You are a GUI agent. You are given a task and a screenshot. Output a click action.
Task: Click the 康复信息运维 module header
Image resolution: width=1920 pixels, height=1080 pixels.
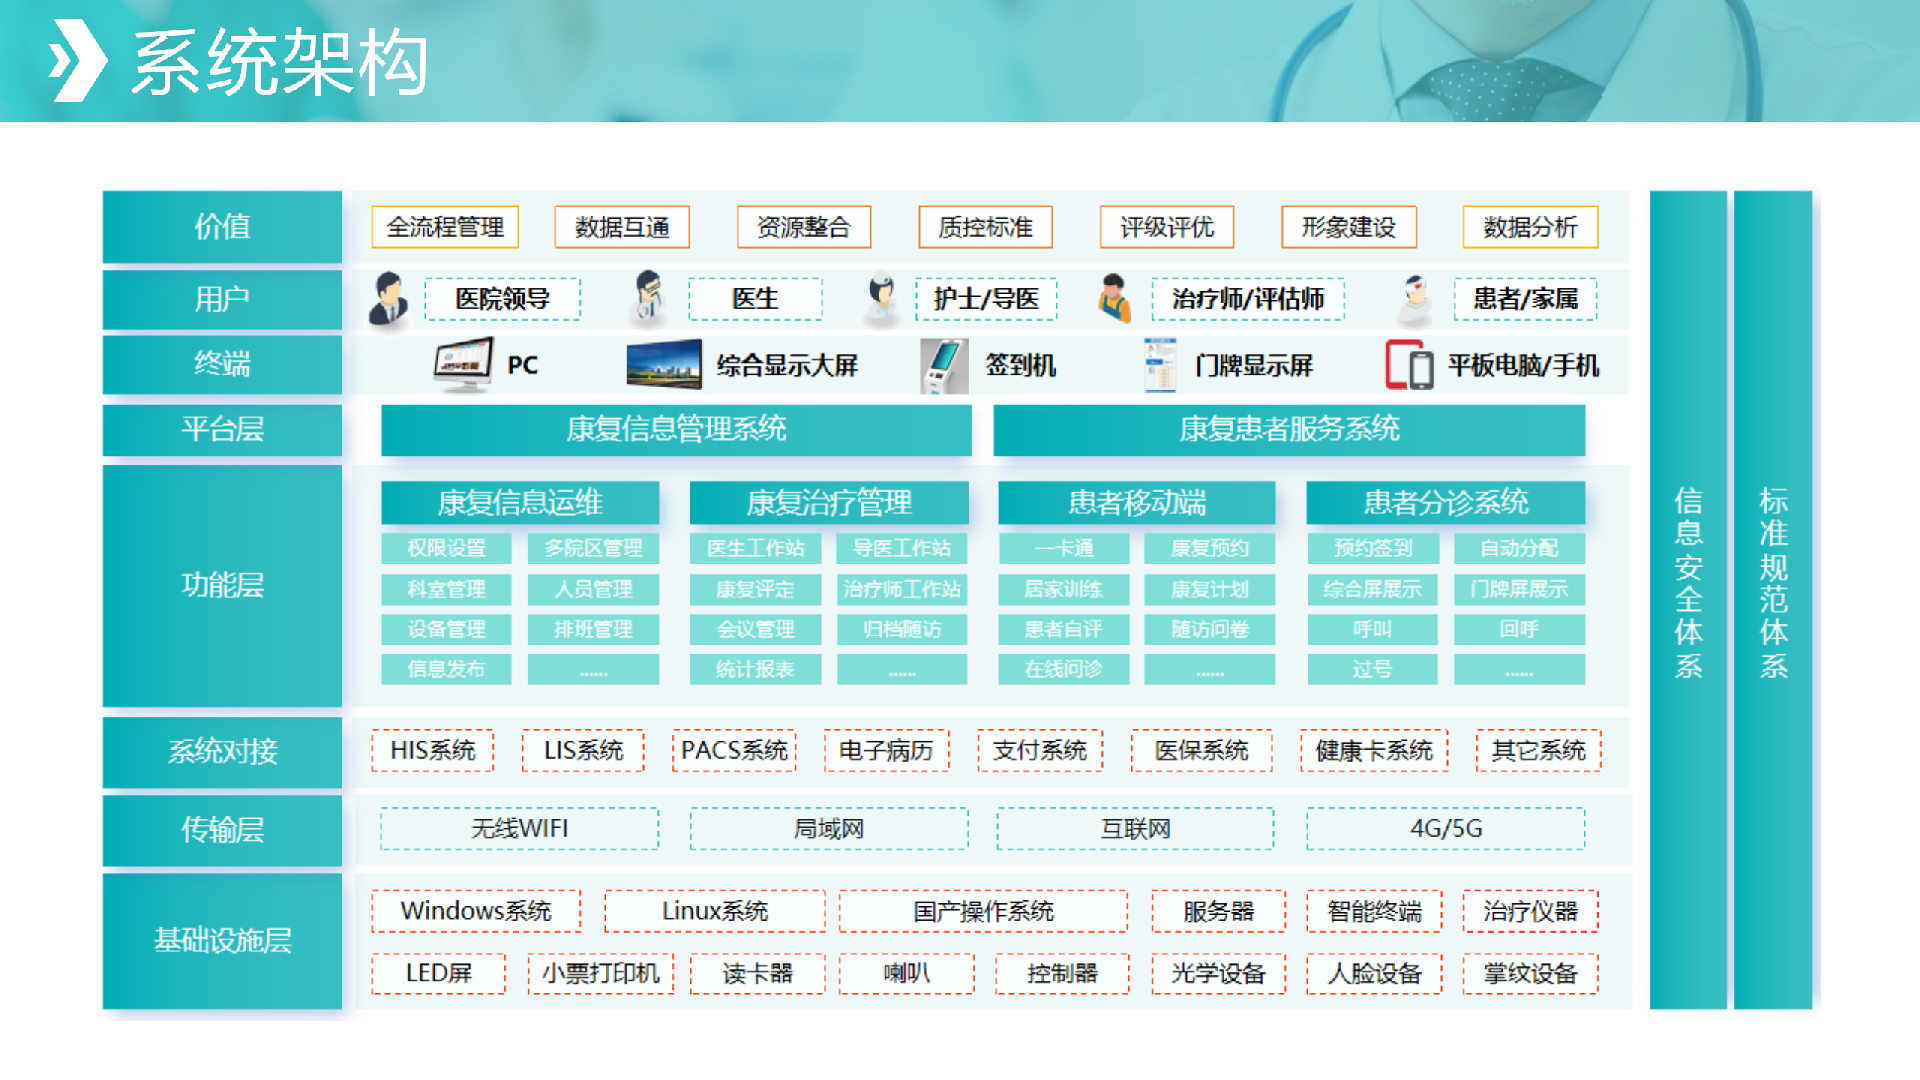pos(520,502)
